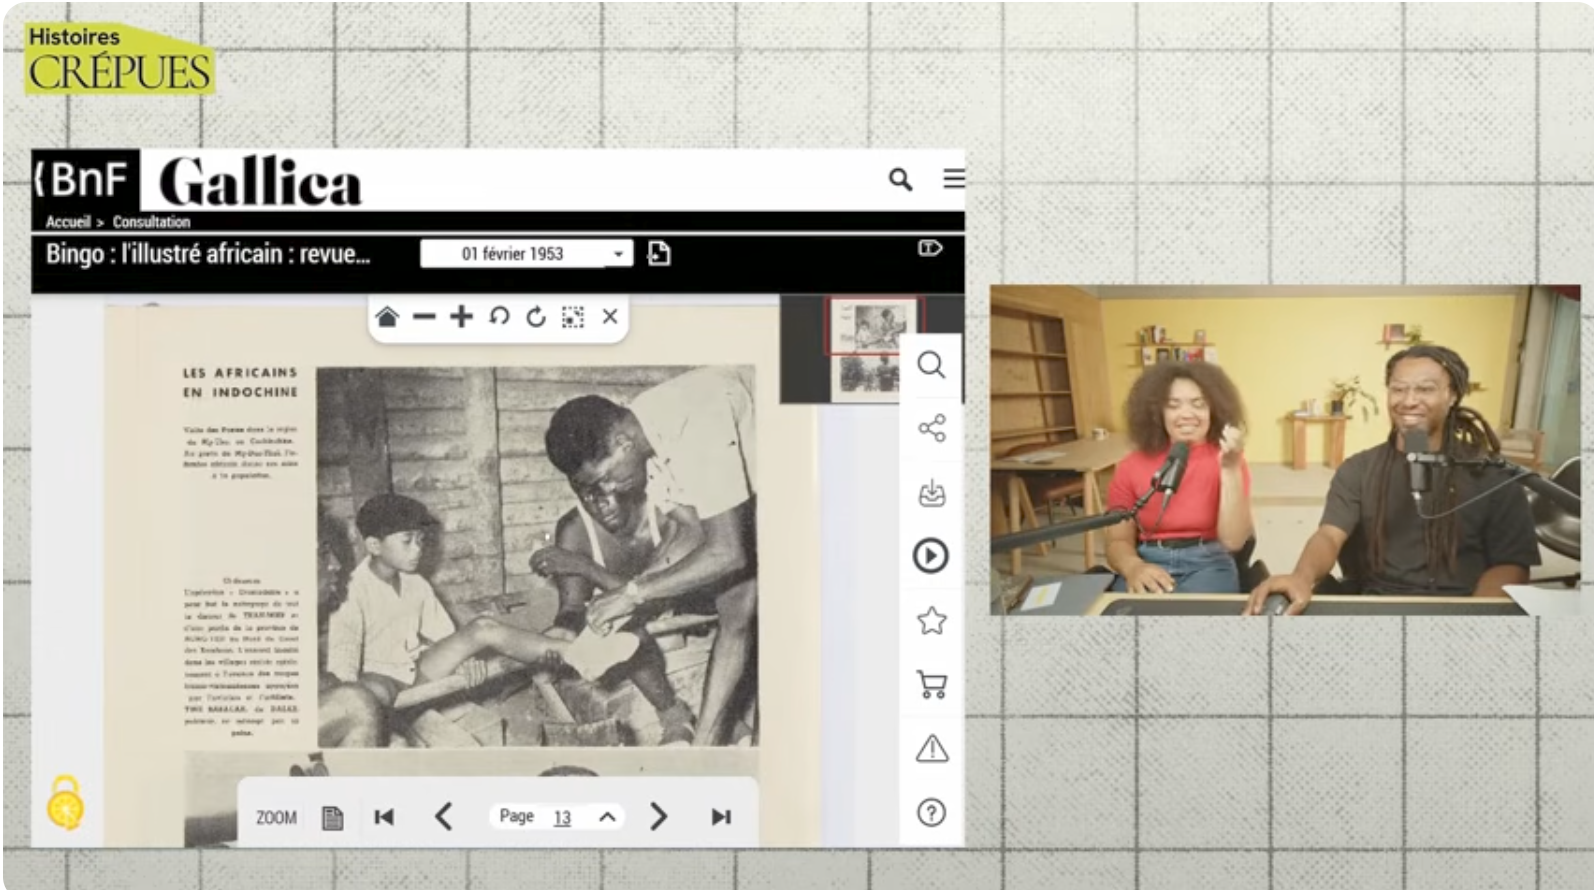The width and height of the screenshot is (1594, 890).
Task: Select the second page thumbnail
Action: click(867, 375)
